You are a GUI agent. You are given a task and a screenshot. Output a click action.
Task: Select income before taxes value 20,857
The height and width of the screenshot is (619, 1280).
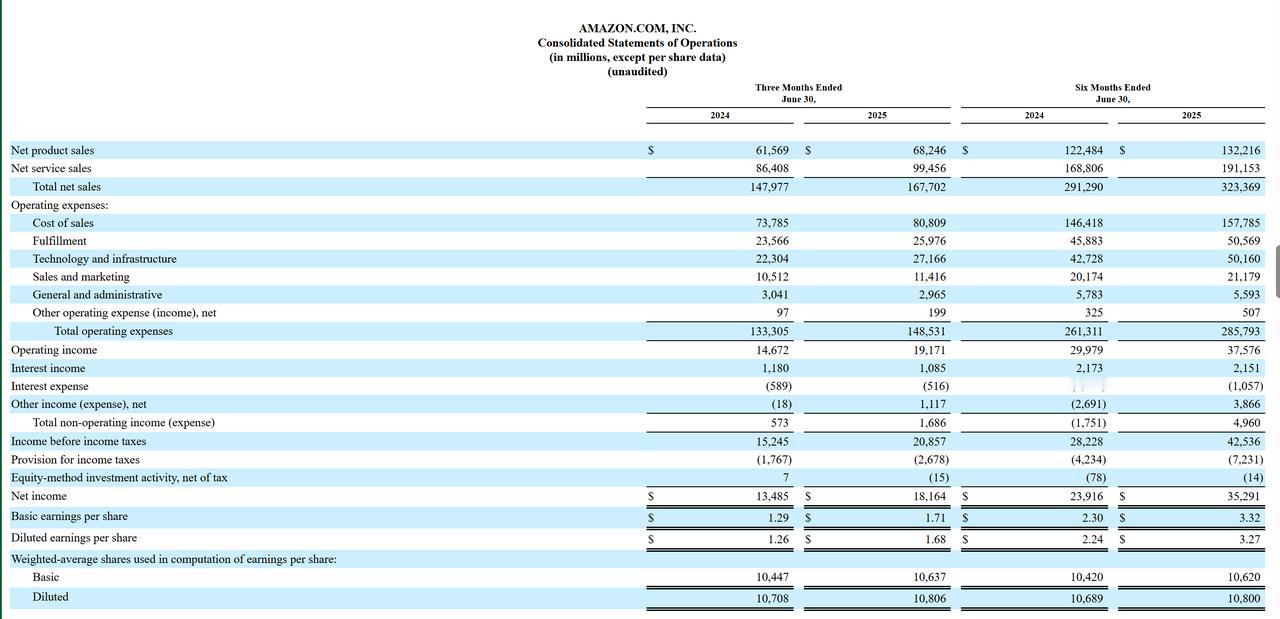(929, 441)
